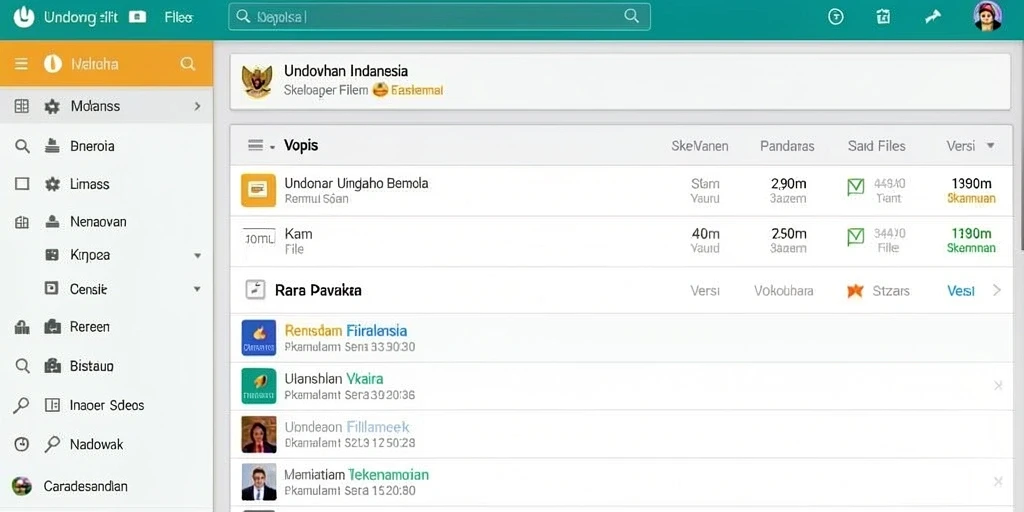Open the user avatar in top bar
The width and height of the screenshot is (1024, 512).
pyautogui.click(x=987, y=16)
